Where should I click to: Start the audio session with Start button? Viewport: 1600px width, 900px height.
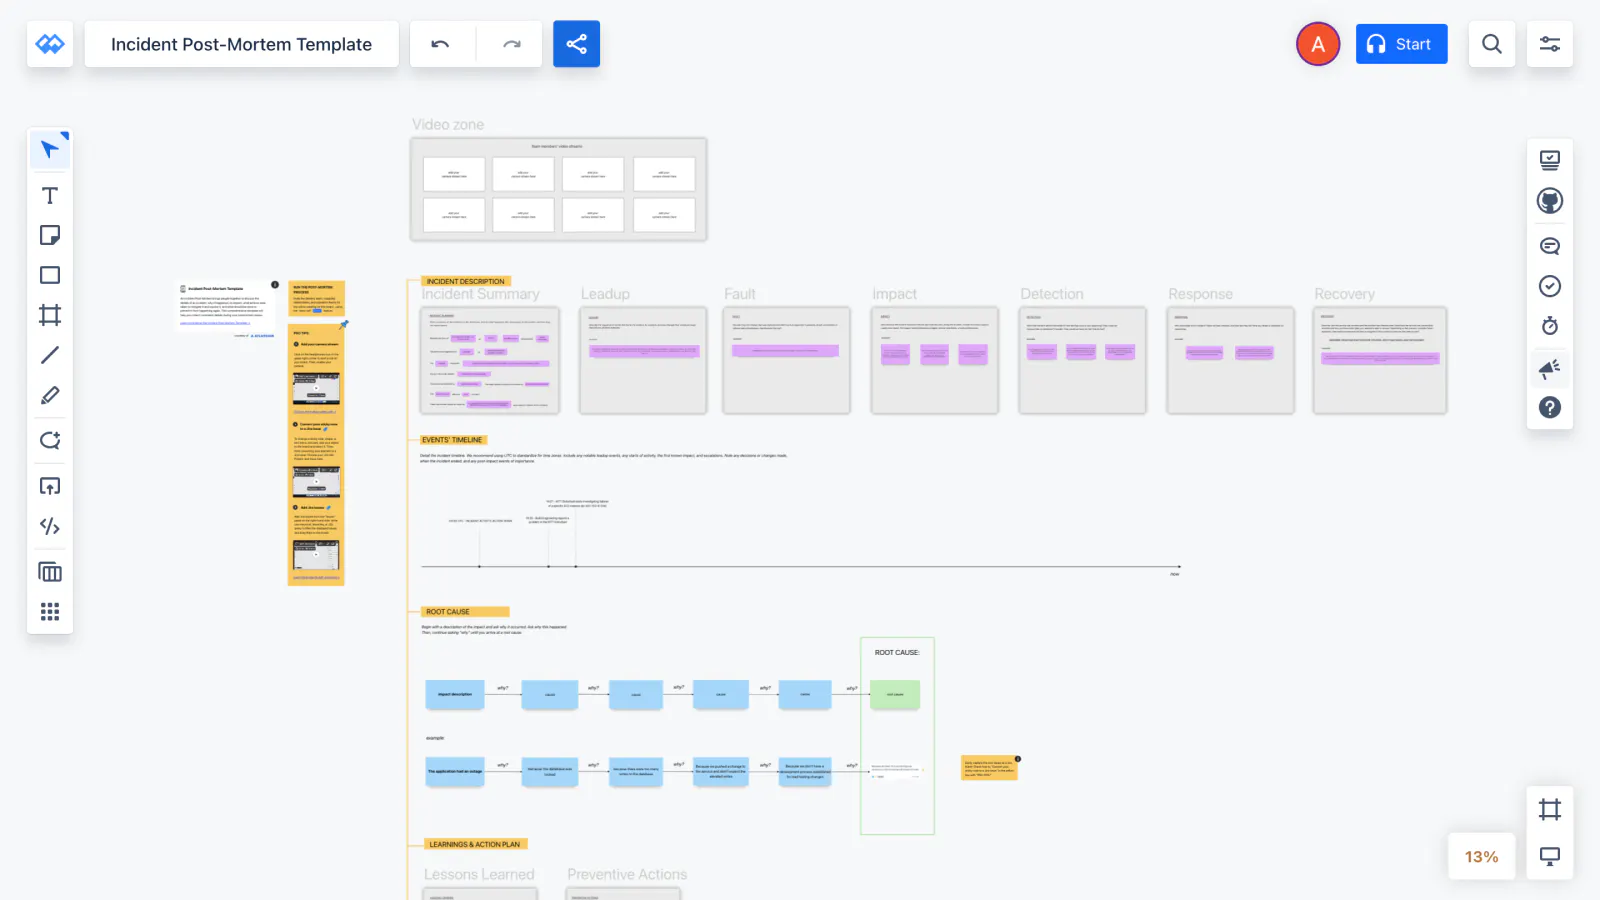tap(1401, 44)
